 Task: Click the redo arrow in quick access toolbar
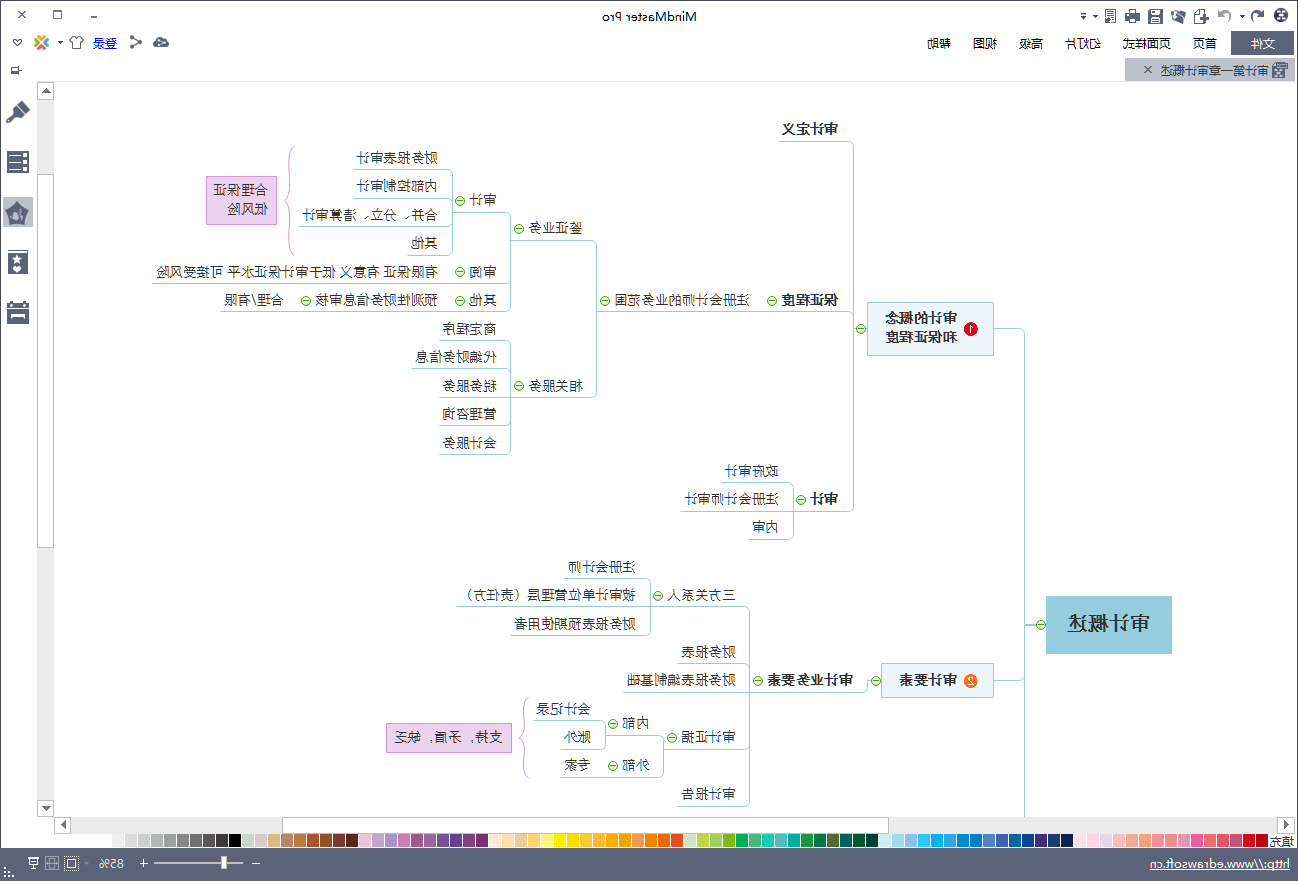click(1225, 16)
